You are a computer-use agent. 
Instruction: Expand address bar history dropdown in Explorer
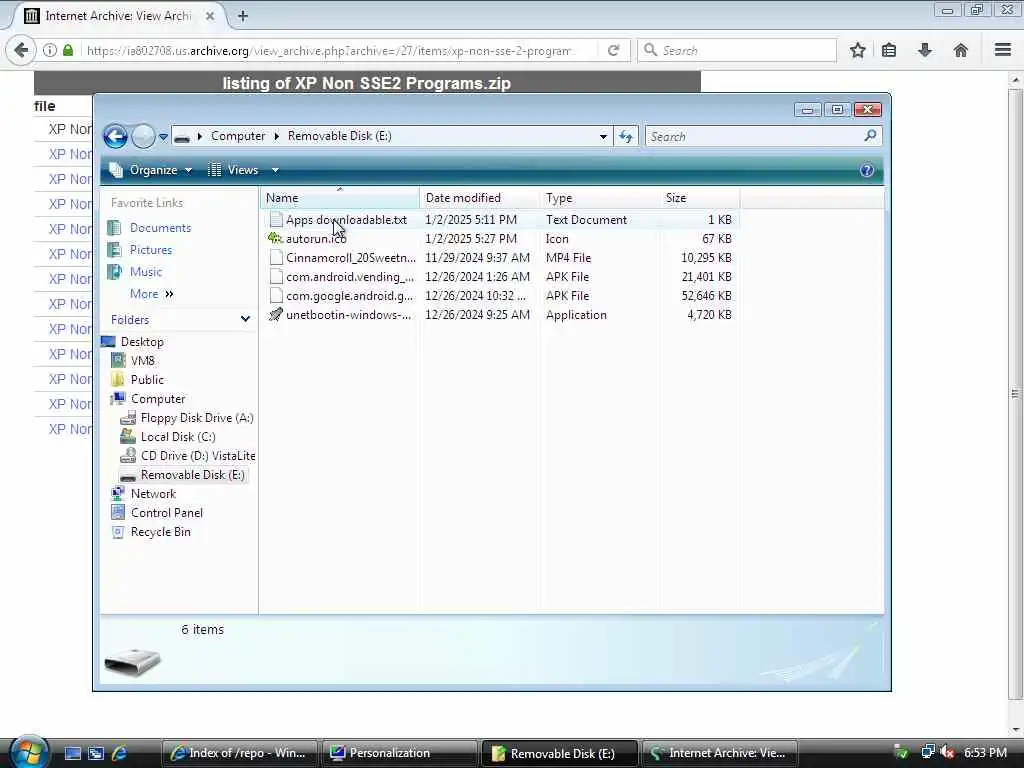click(x=603, y=136)
